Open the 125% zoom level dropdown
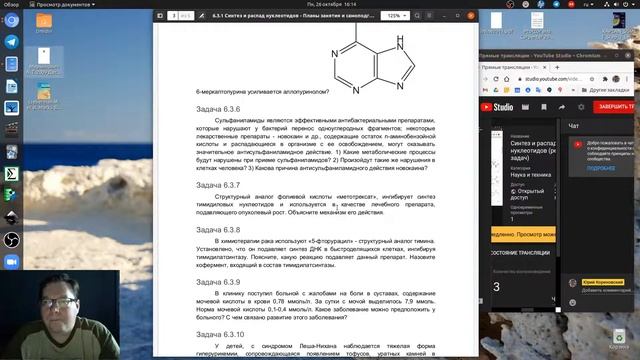Viewport: 640px width, 360px height. pyautogui.click(x=395, y=16)
